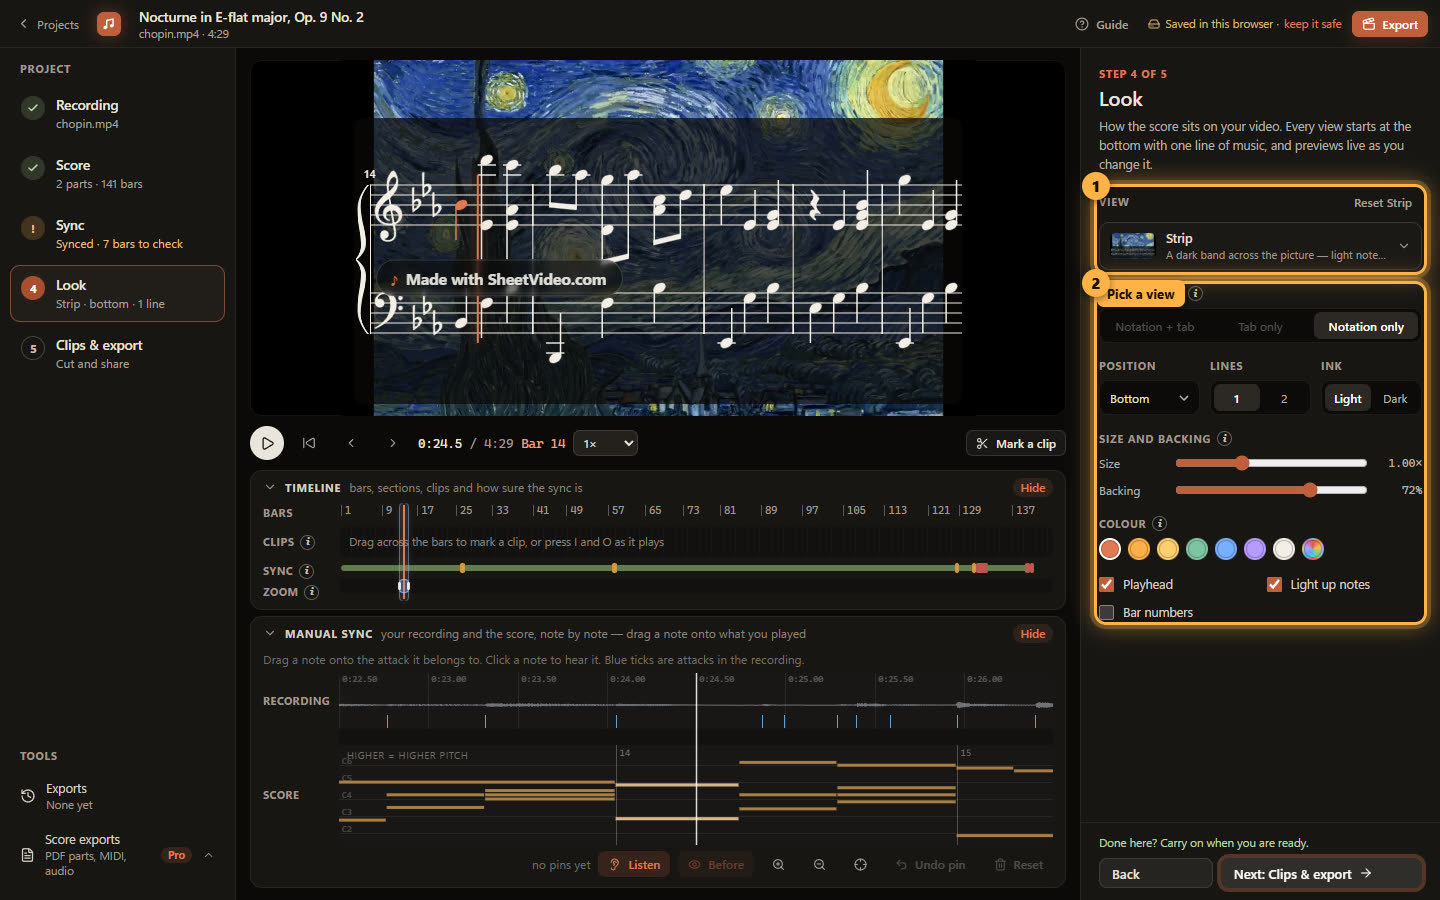Select the Look step
The width and height of the screenshot is (1440, 900).
(x=117, y=293)
